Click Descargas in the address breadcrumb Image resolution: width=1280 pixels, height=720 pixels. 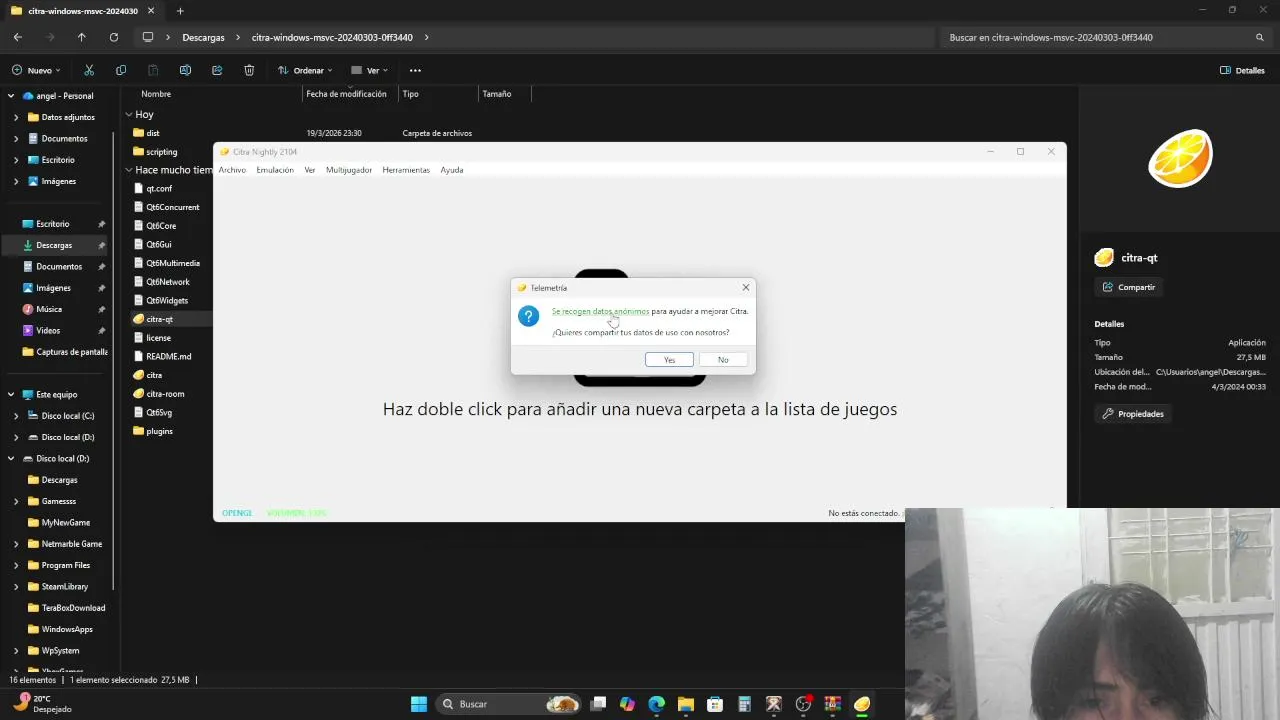(203, 37)
